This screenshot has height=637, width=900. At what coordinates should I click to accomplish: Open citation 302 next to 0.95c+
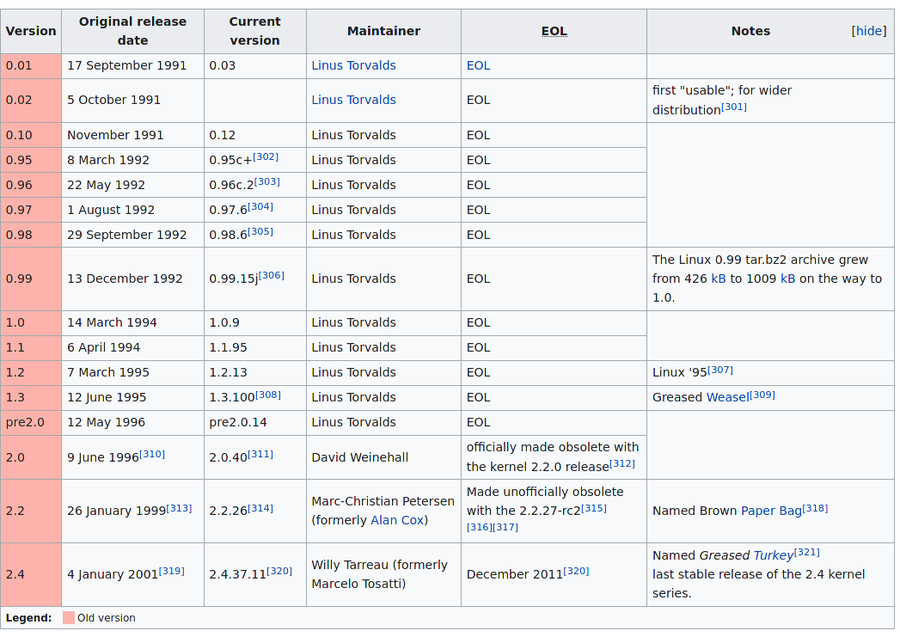[x=265, y=157]
